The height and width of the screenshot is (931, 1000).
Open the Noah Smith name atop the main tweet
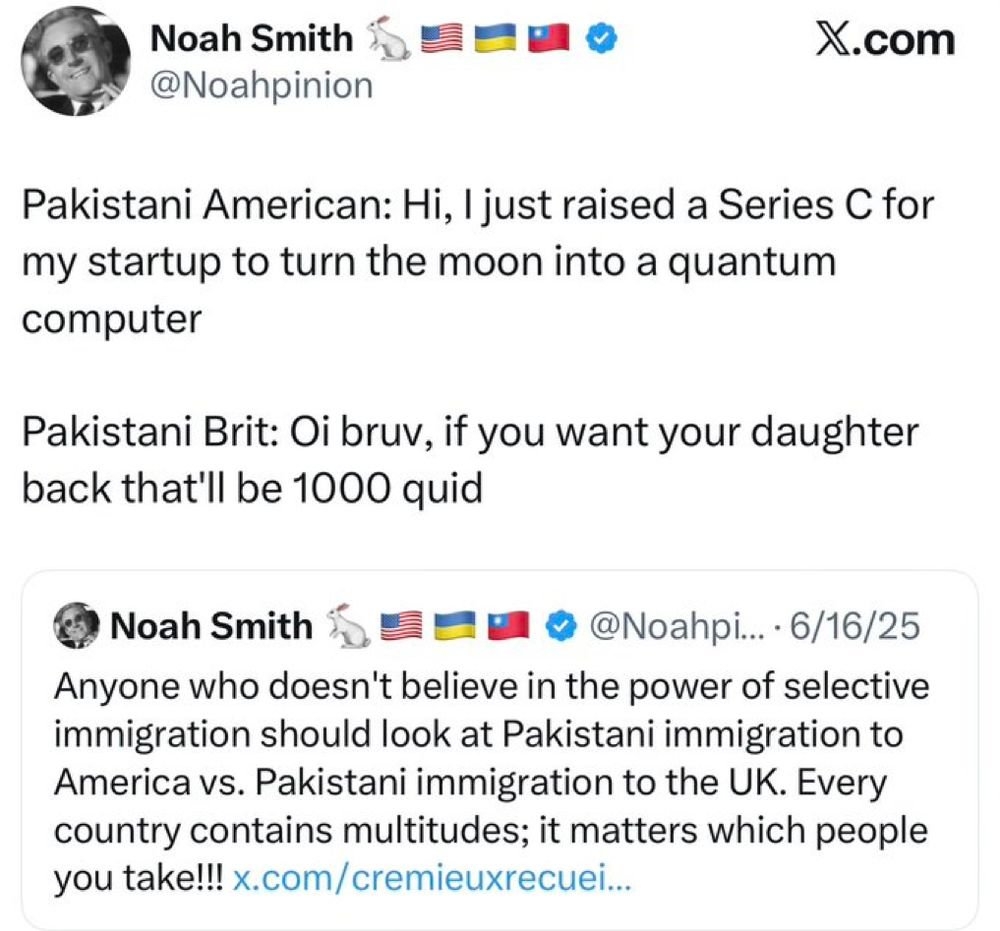(250, 39)
